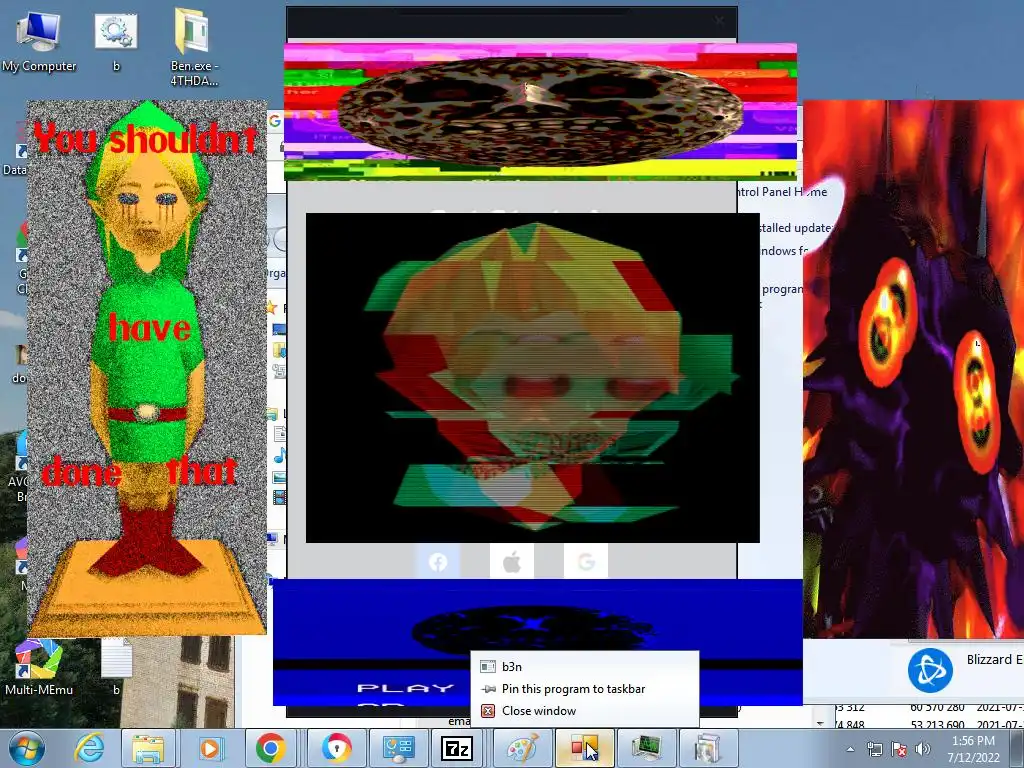This screenshot has height=768, width=1024.
Task: Click the date 7/12/2022 in the tray
Action: tap(973, 758)
